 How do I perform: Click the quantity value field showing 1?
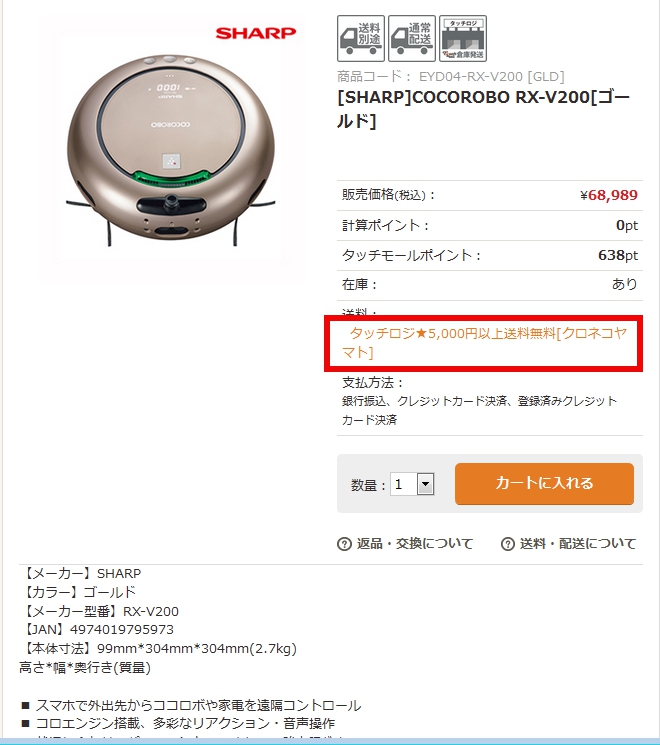coord(403,484)
